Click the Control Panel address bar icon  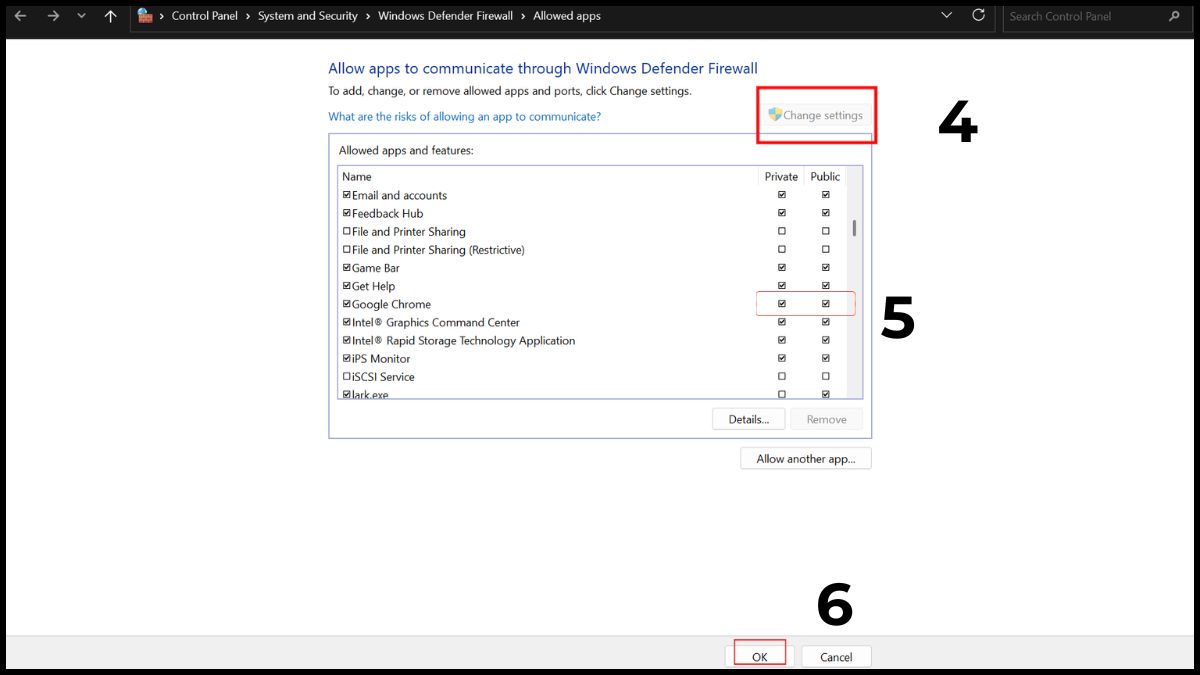click(x=146, y=15)
